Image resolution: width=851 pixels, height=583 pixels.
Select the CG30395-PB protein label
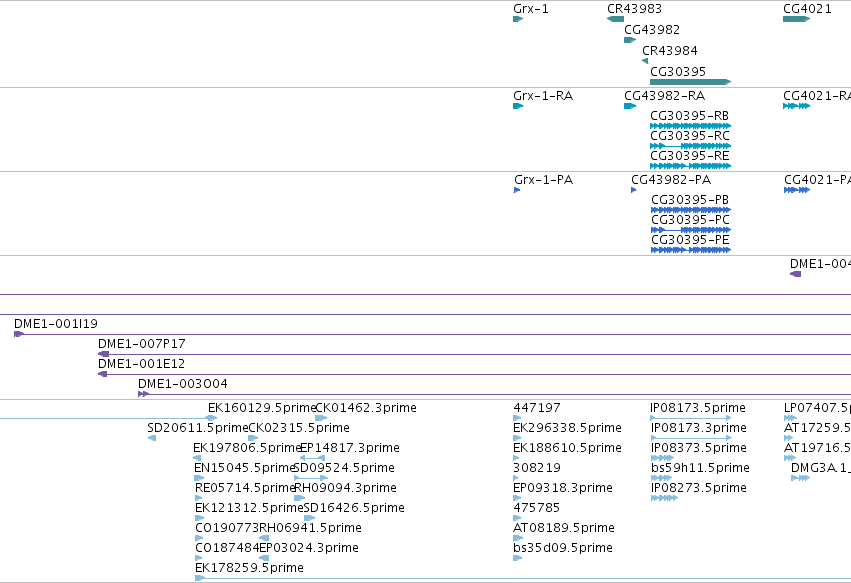[x=690, y=200]
